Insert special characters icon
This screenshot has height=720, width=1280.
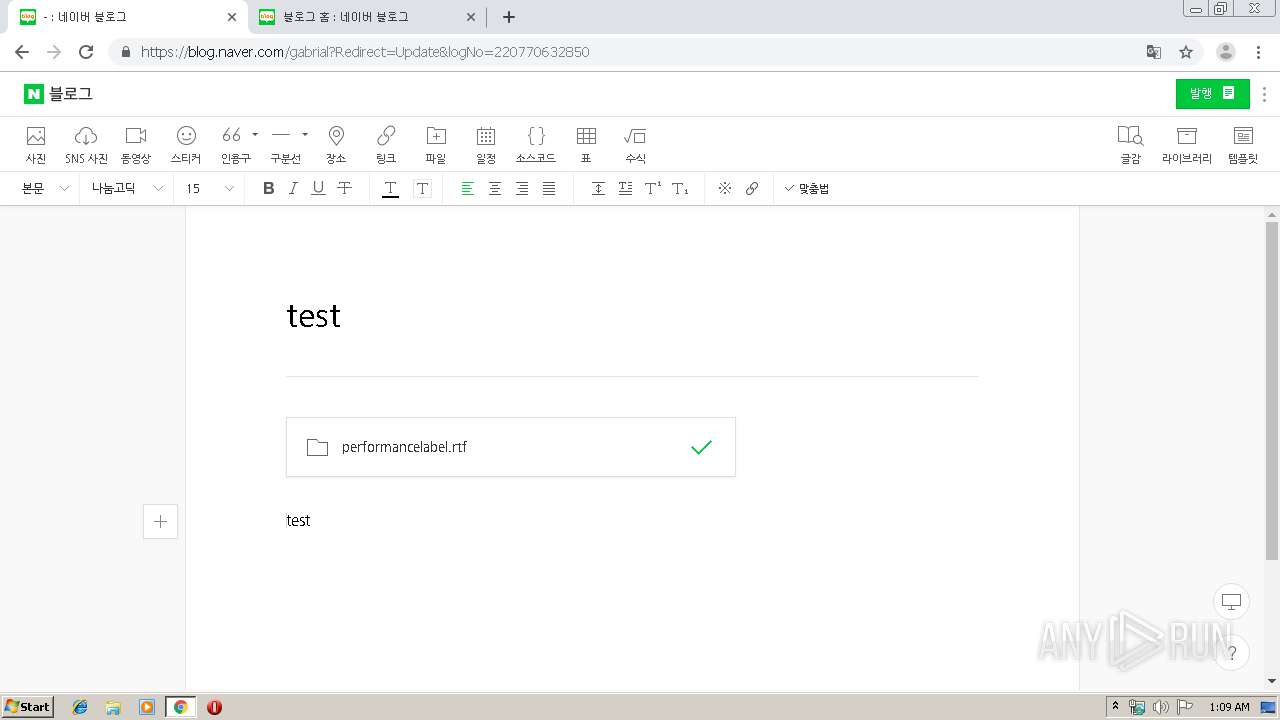click(x=725, y=189)
